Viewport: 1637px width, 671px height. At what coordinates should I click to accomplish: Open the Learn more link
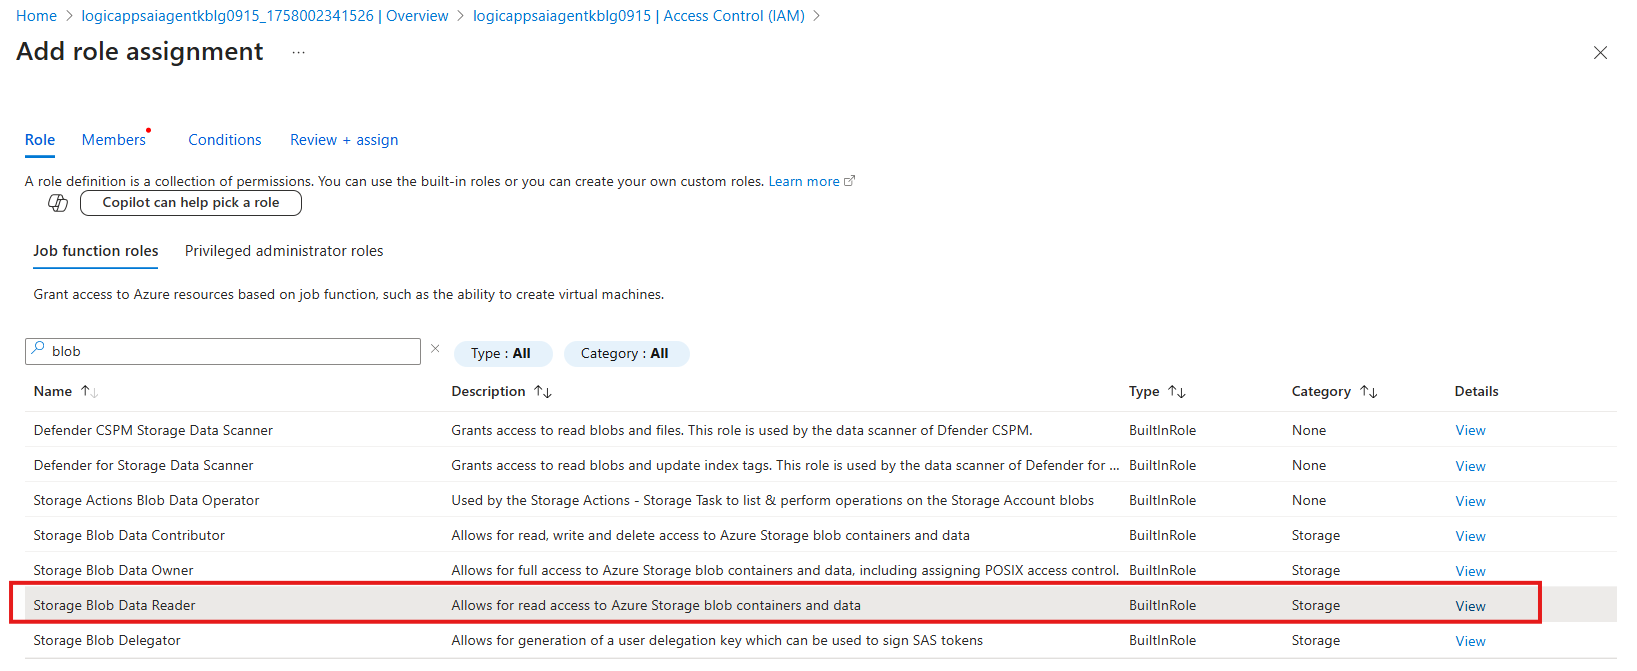point(804,182)
